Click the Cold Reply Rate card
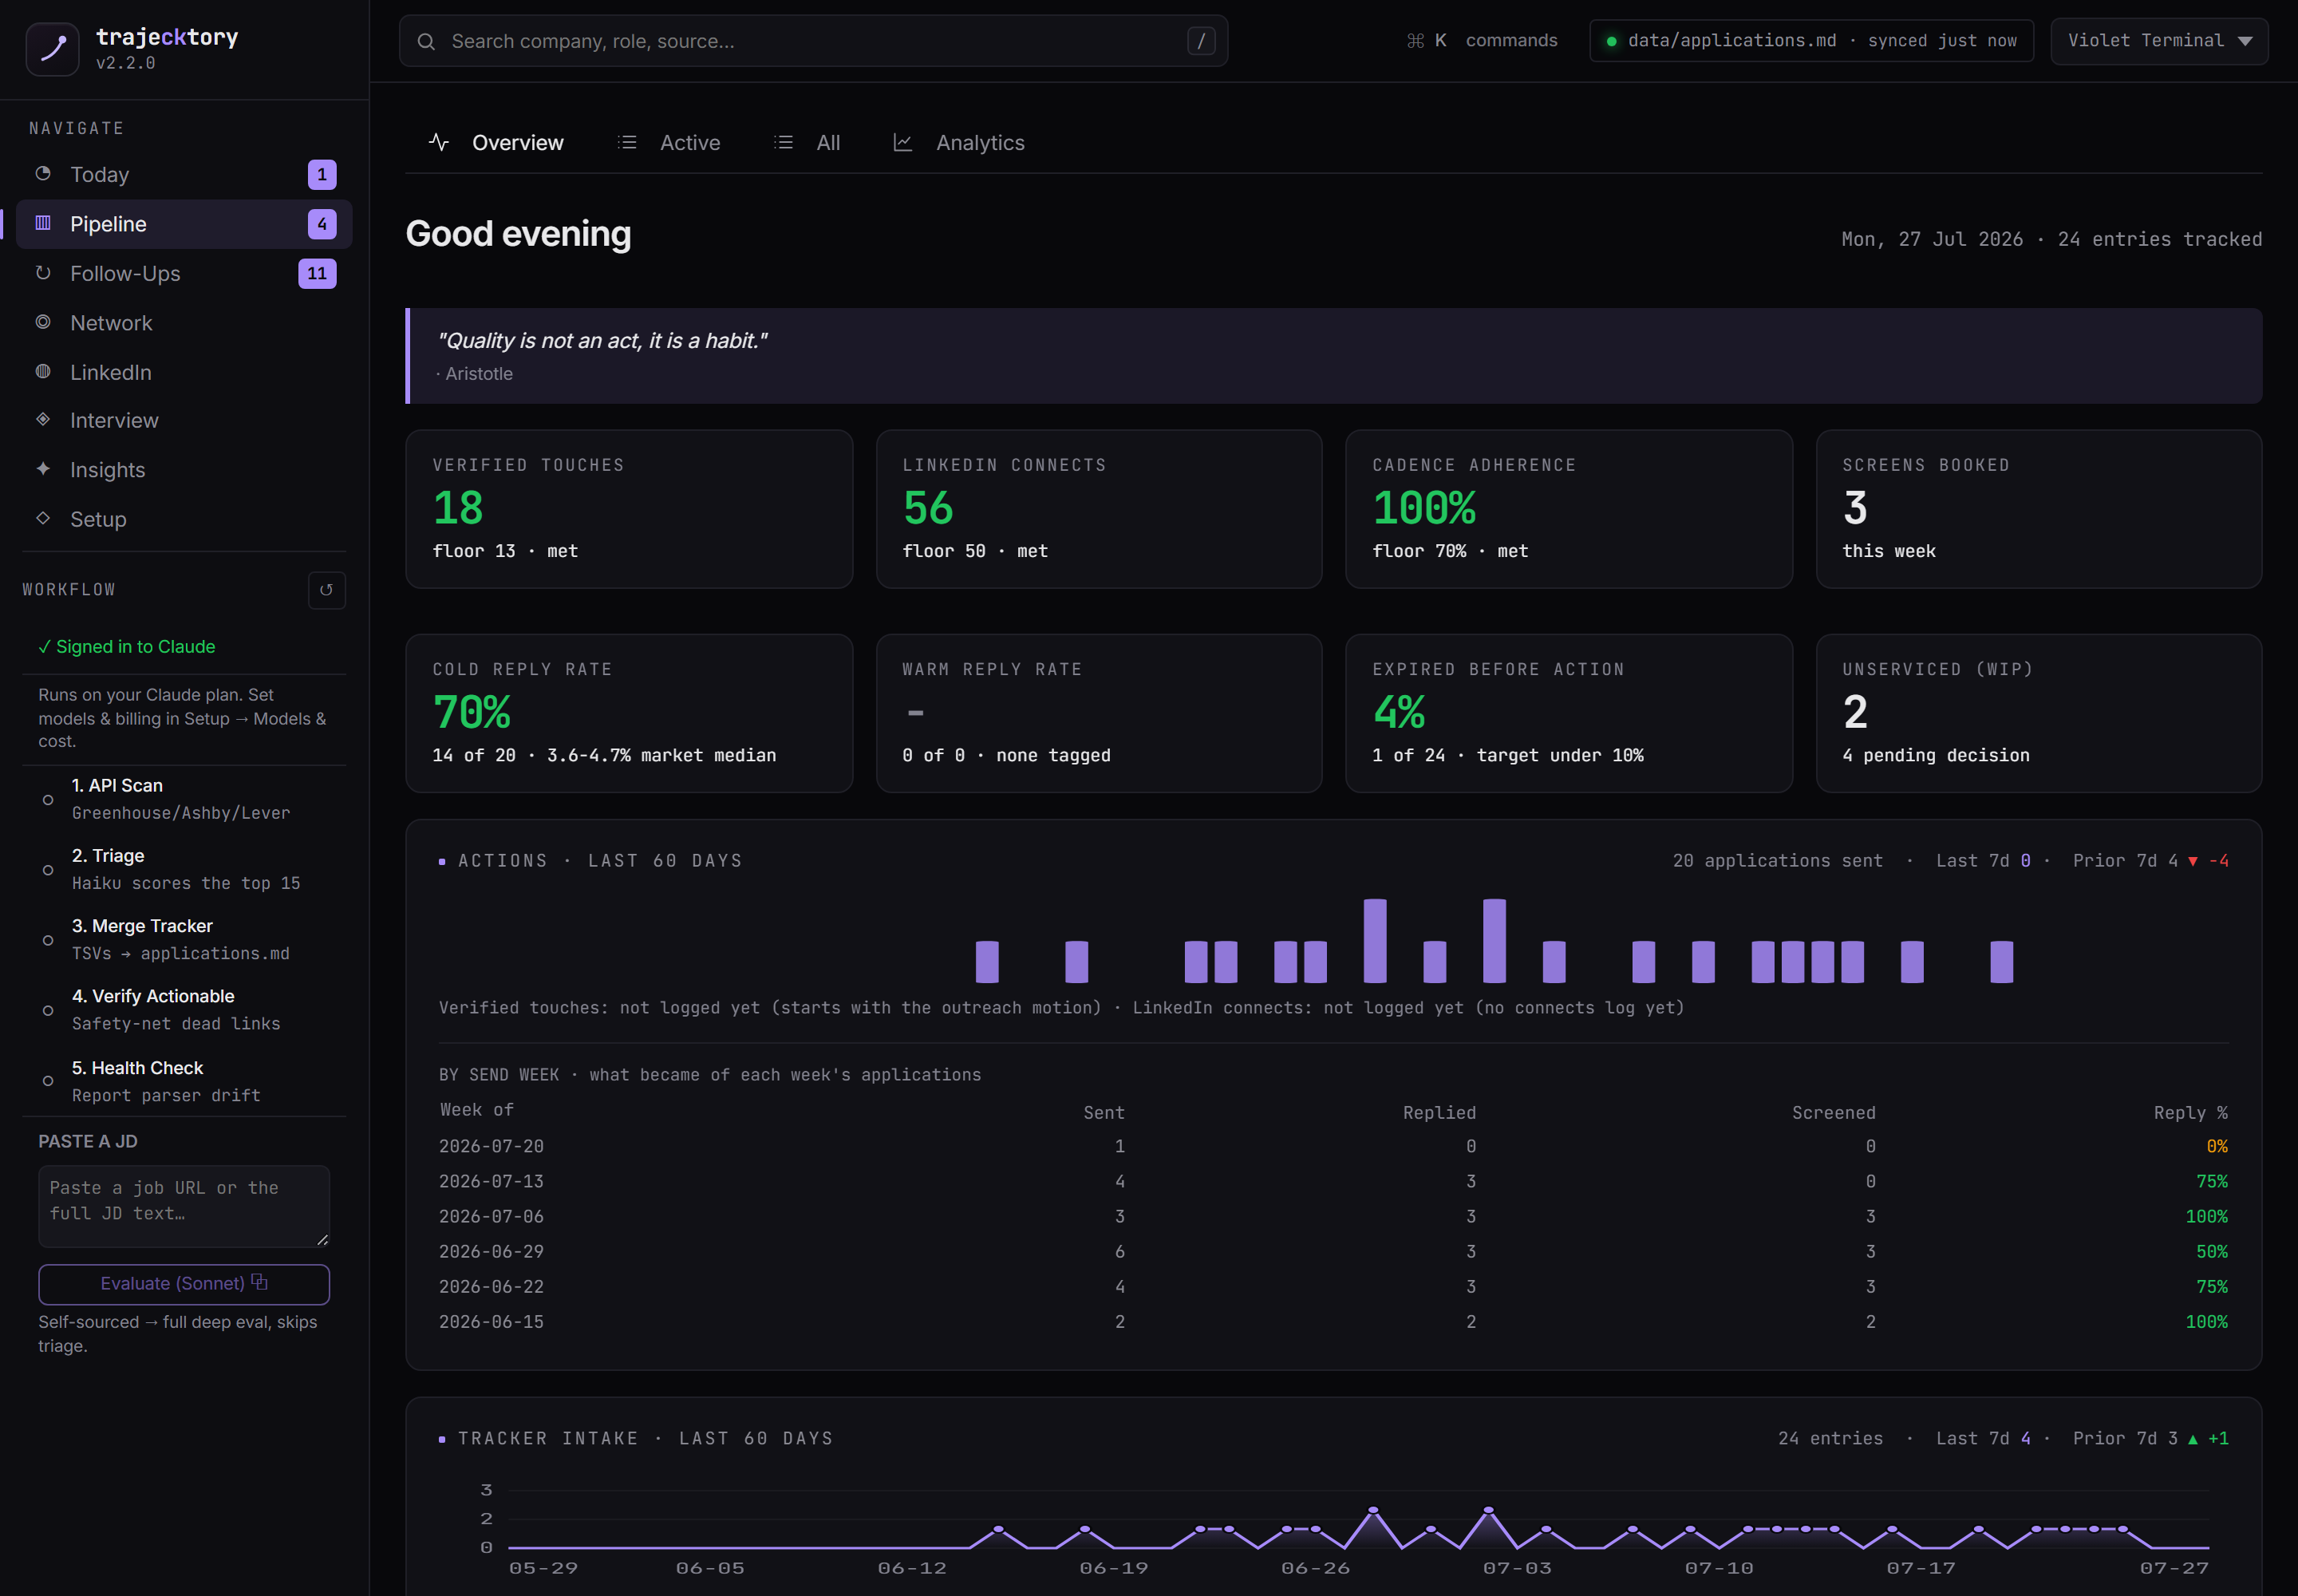The image size is (2298, 1596). point(629,713)
